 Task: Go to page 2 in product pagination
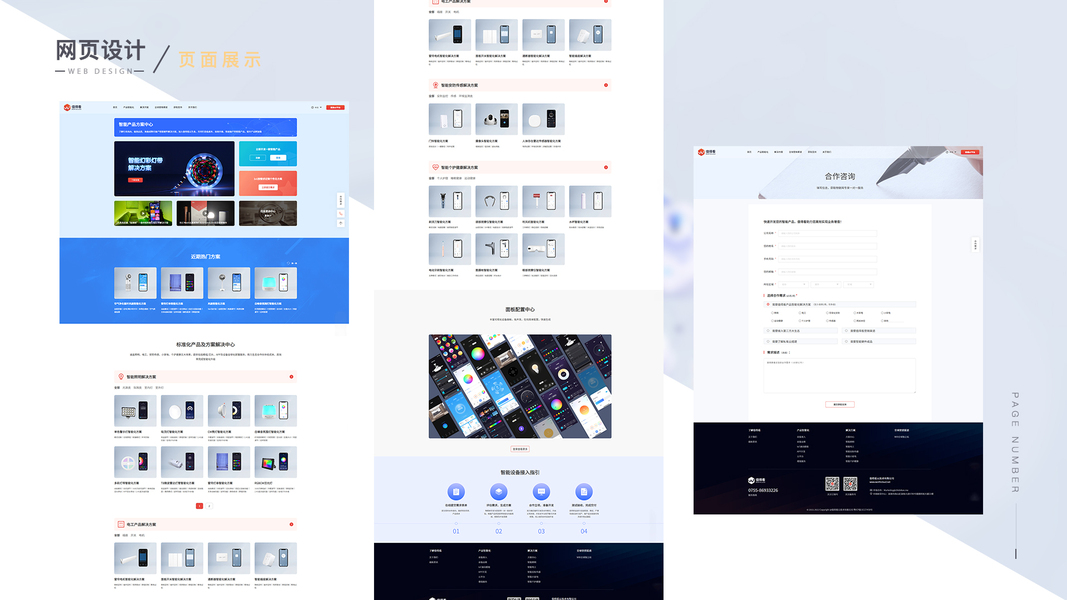point(209,506)
